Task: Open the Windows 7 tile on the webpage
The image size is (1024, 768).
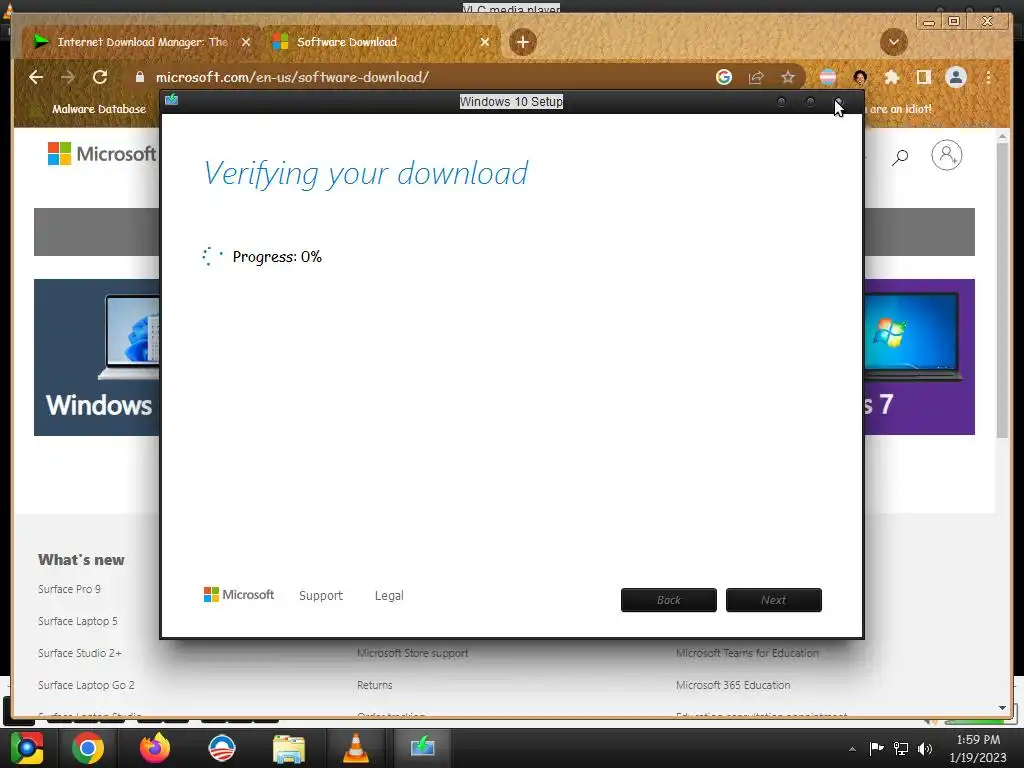Action: click(920, 357)
